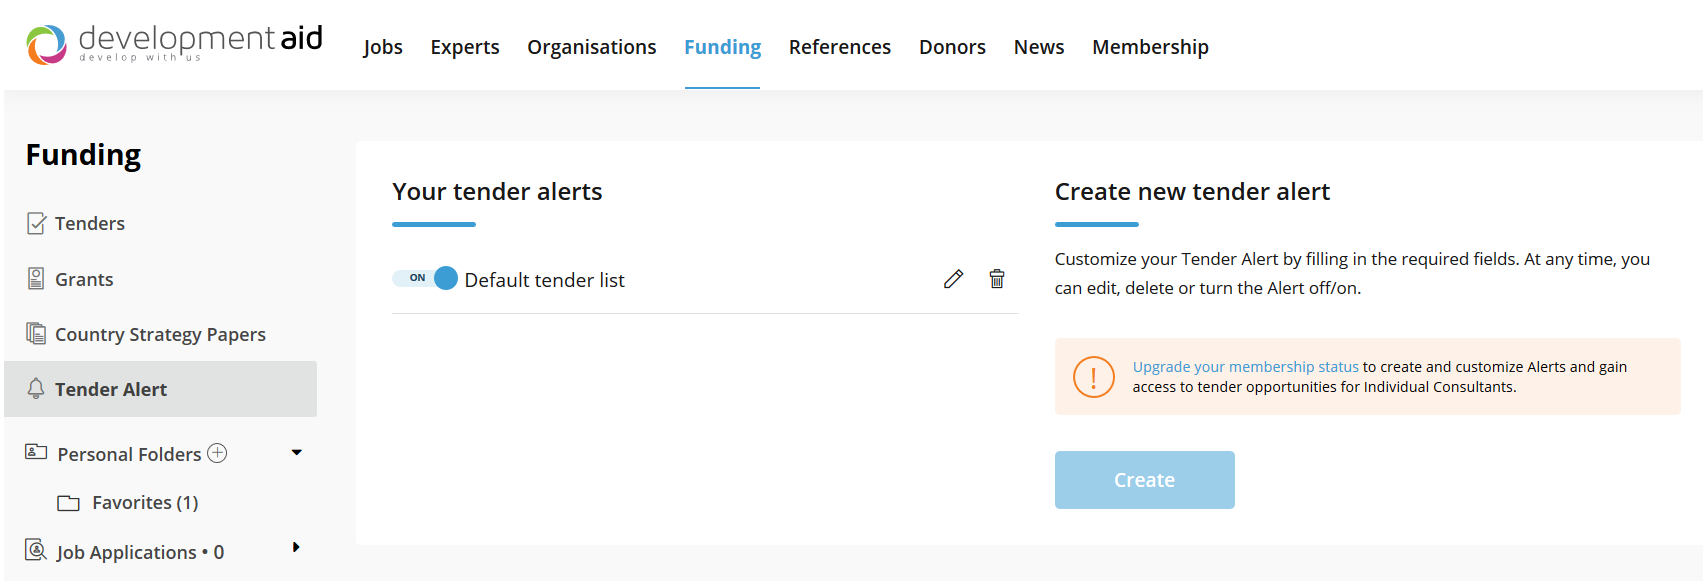Click the Favorites folder icon

click(68, 503)
